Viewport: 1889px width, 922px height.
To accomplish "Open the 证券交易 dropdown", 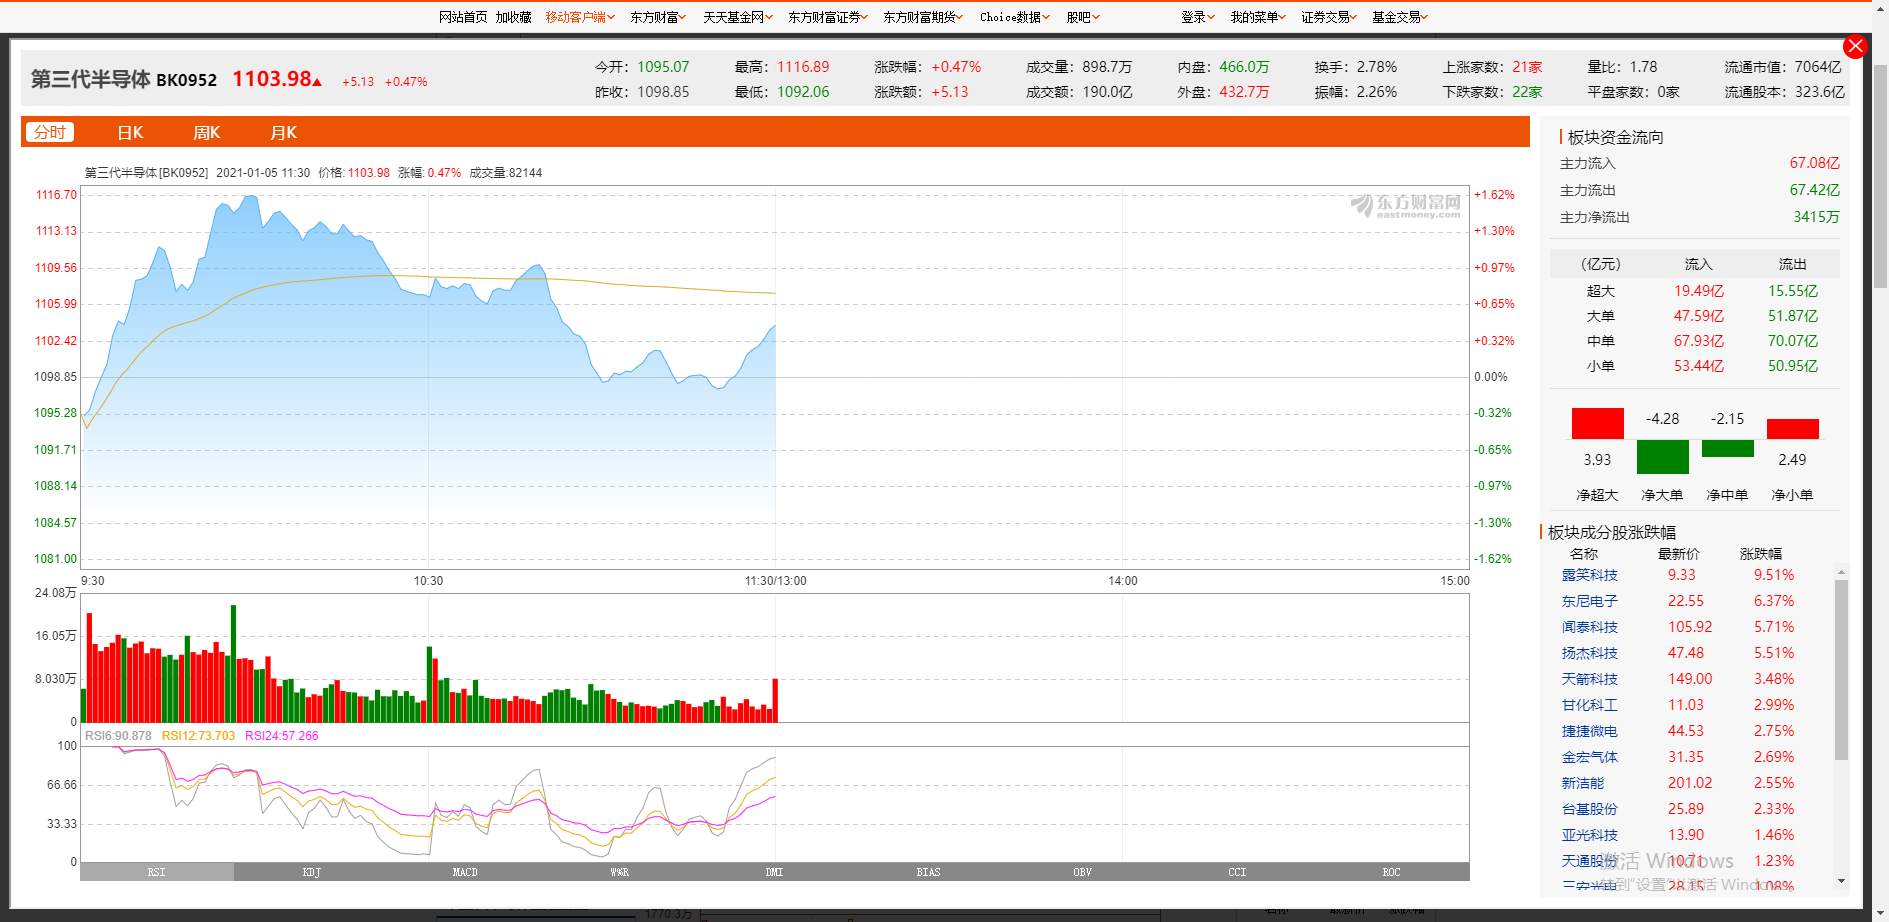I will 1329,17.
